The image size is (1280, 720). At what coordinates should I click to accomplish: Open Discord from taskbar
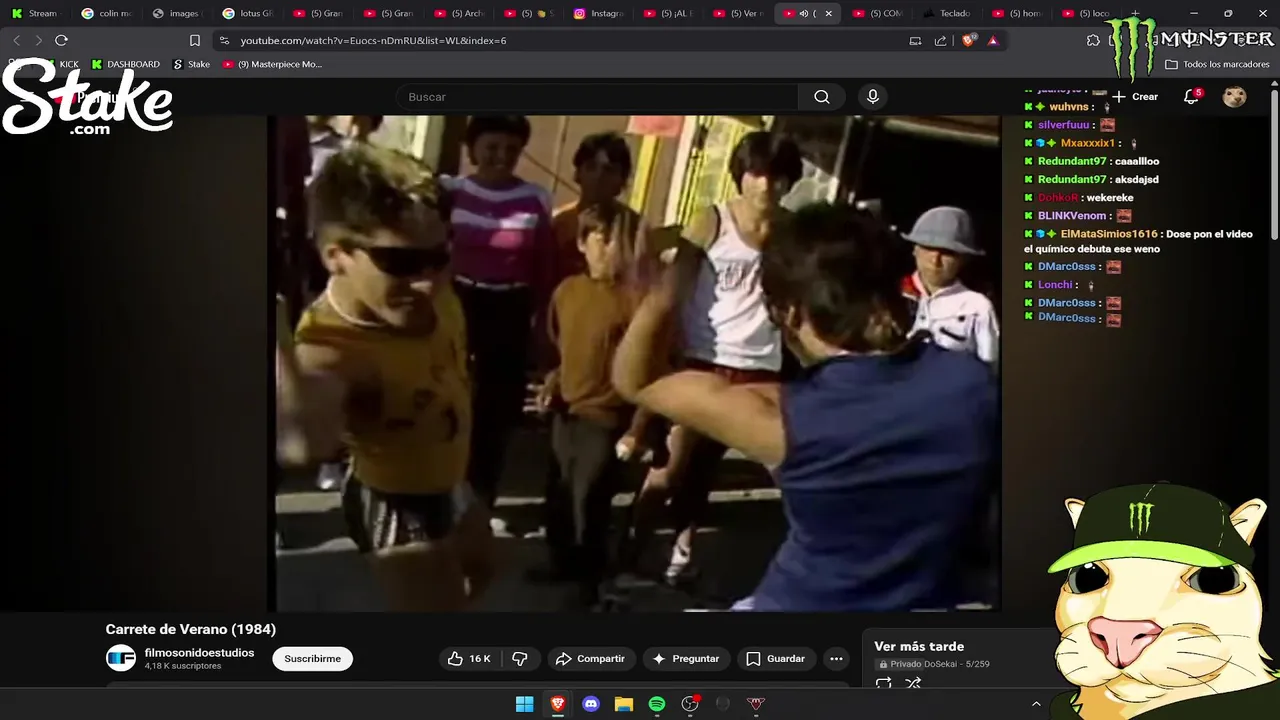[591, 704]
